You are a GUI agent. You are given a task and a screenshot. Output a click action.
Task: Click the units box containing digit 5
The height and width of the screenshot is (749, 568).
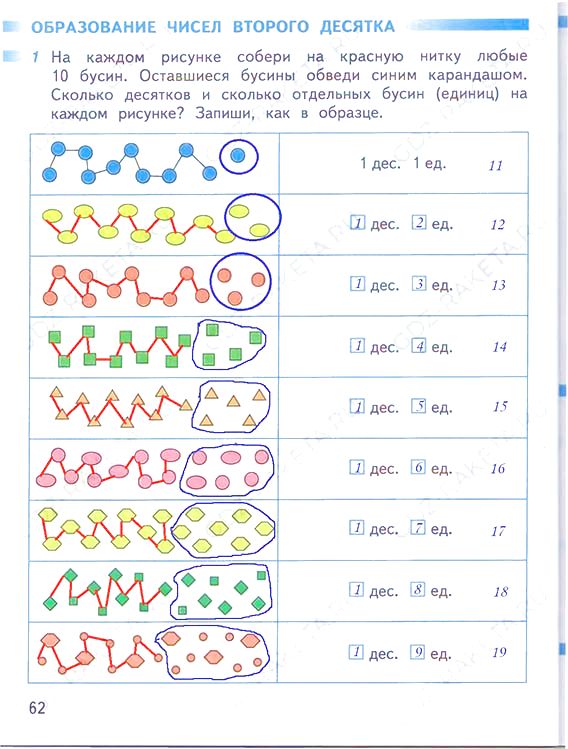[418, 406]
